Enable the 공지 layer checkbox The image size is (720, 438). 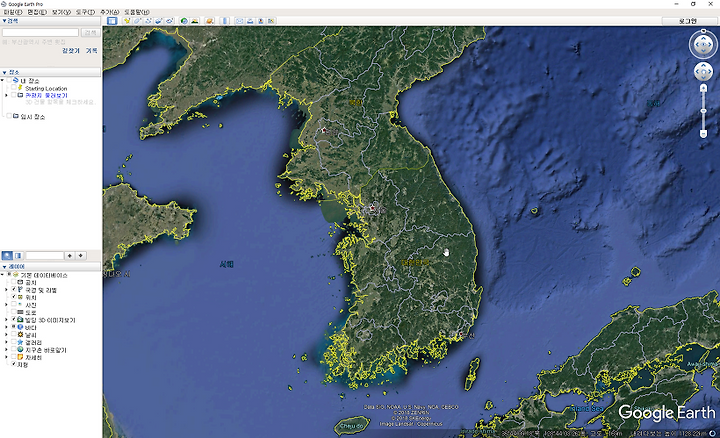pyautogui.click(x=13, y=282)
